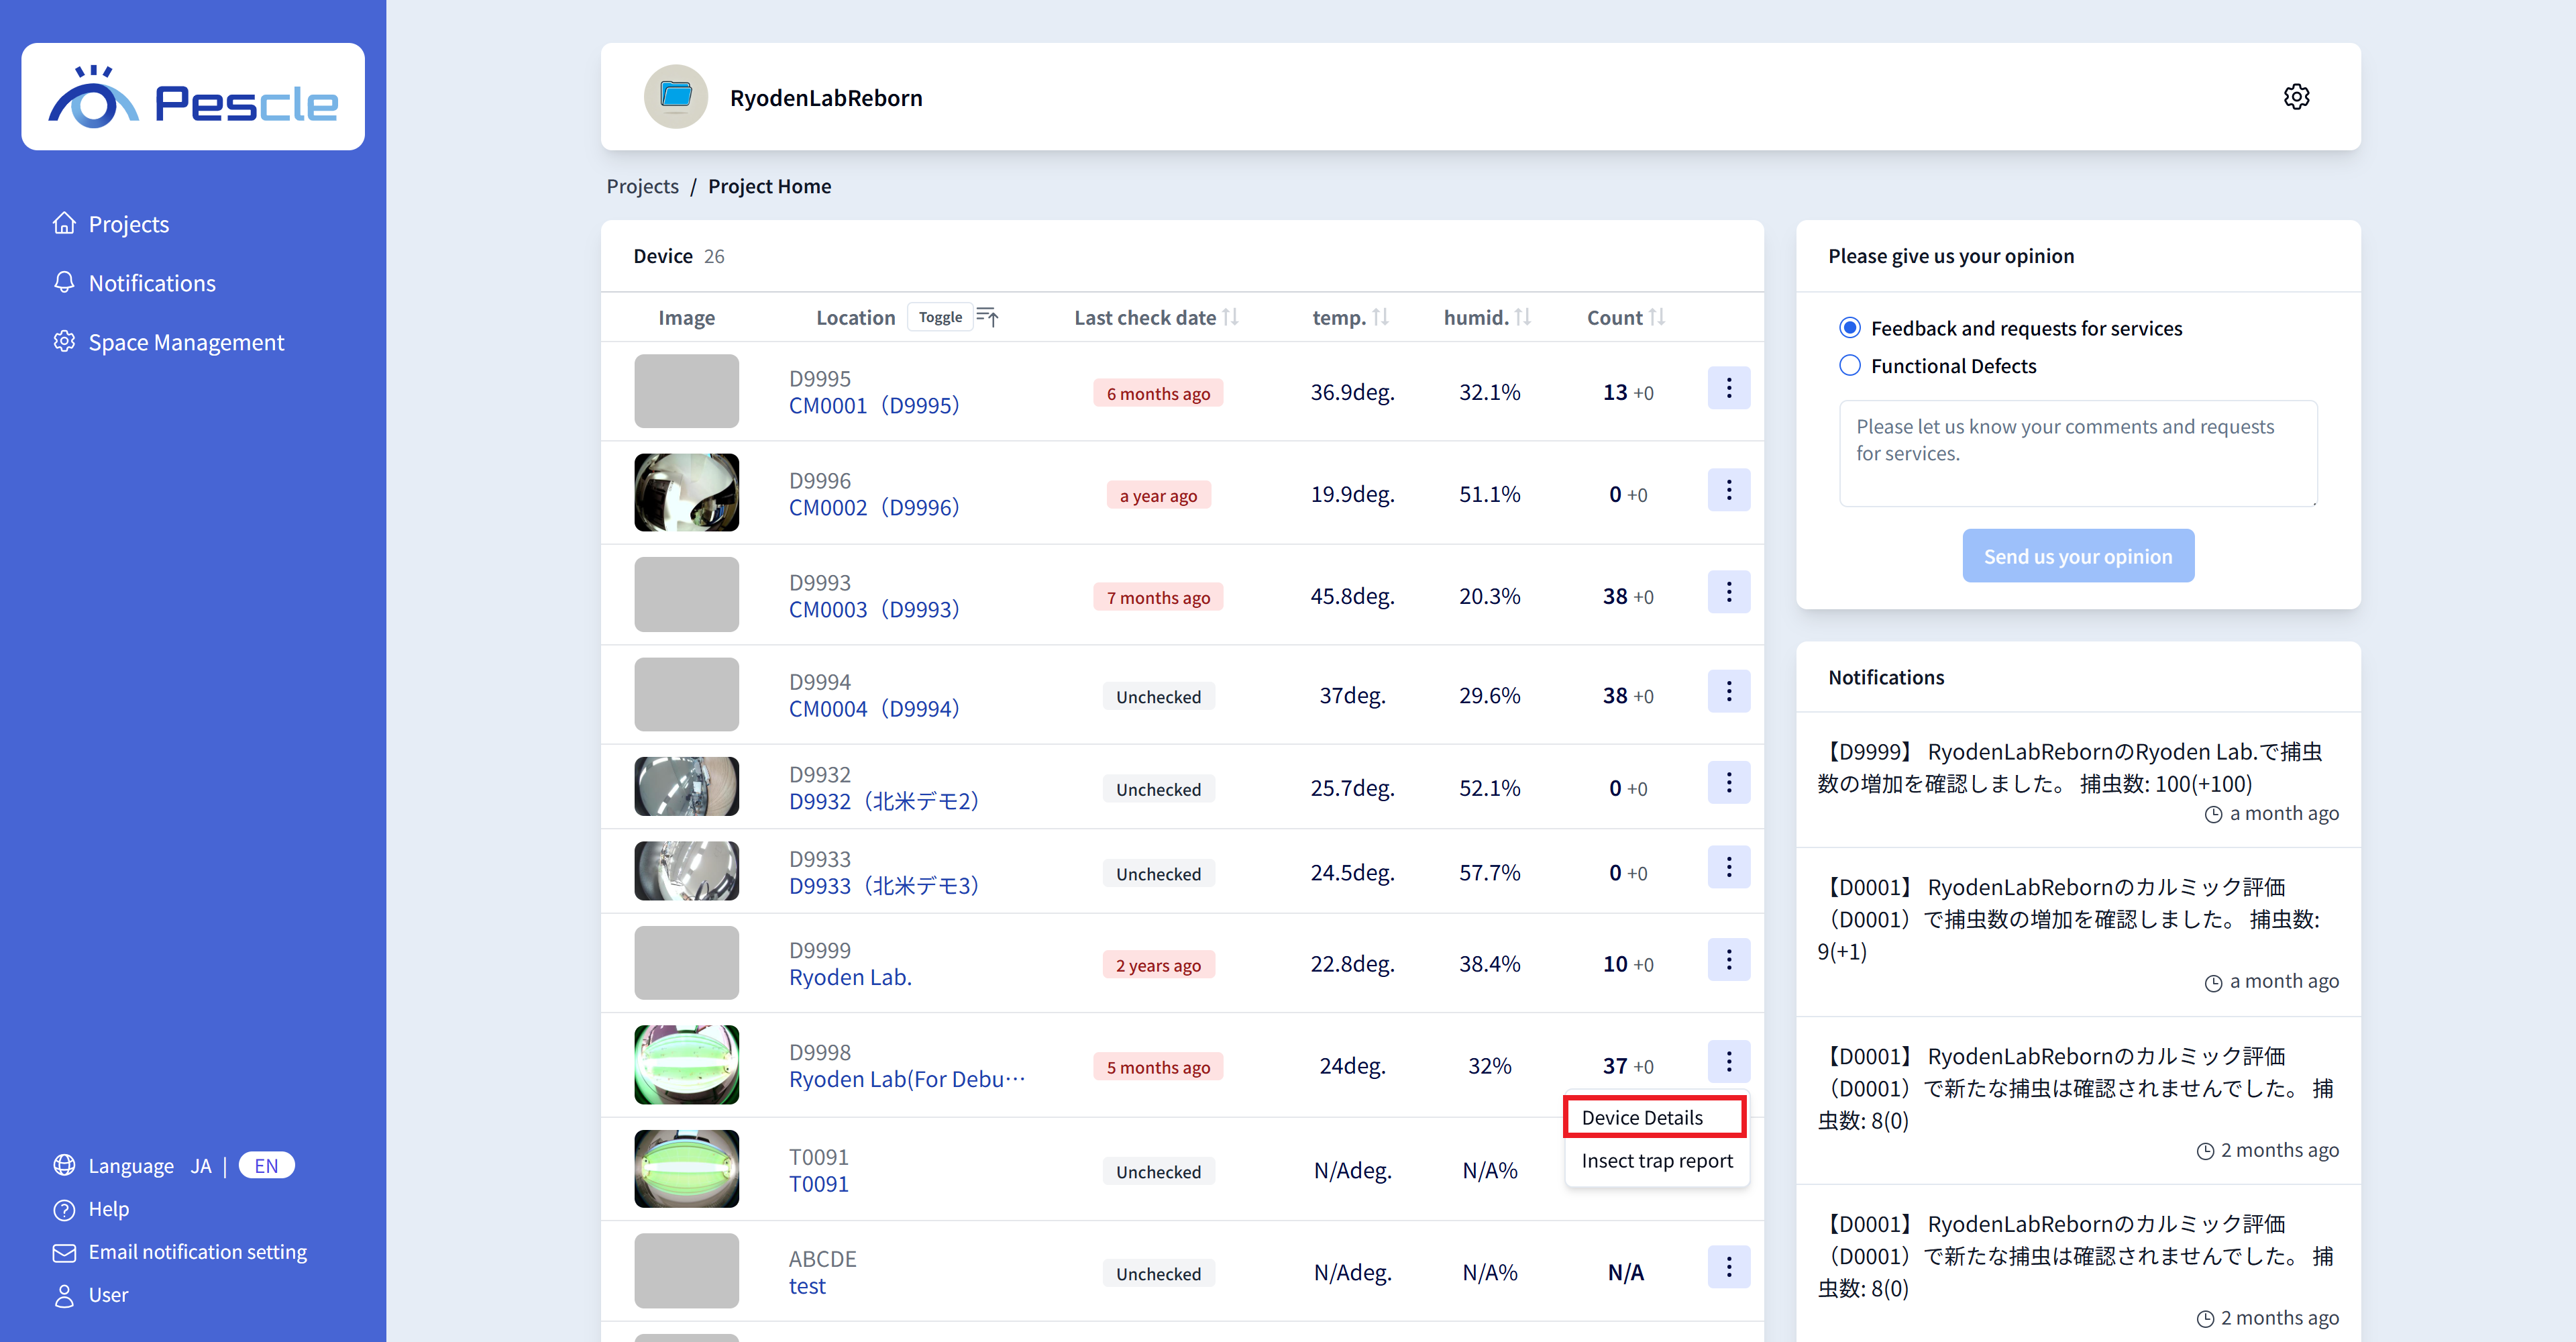Open project settings gear icon

[2296, 97]
